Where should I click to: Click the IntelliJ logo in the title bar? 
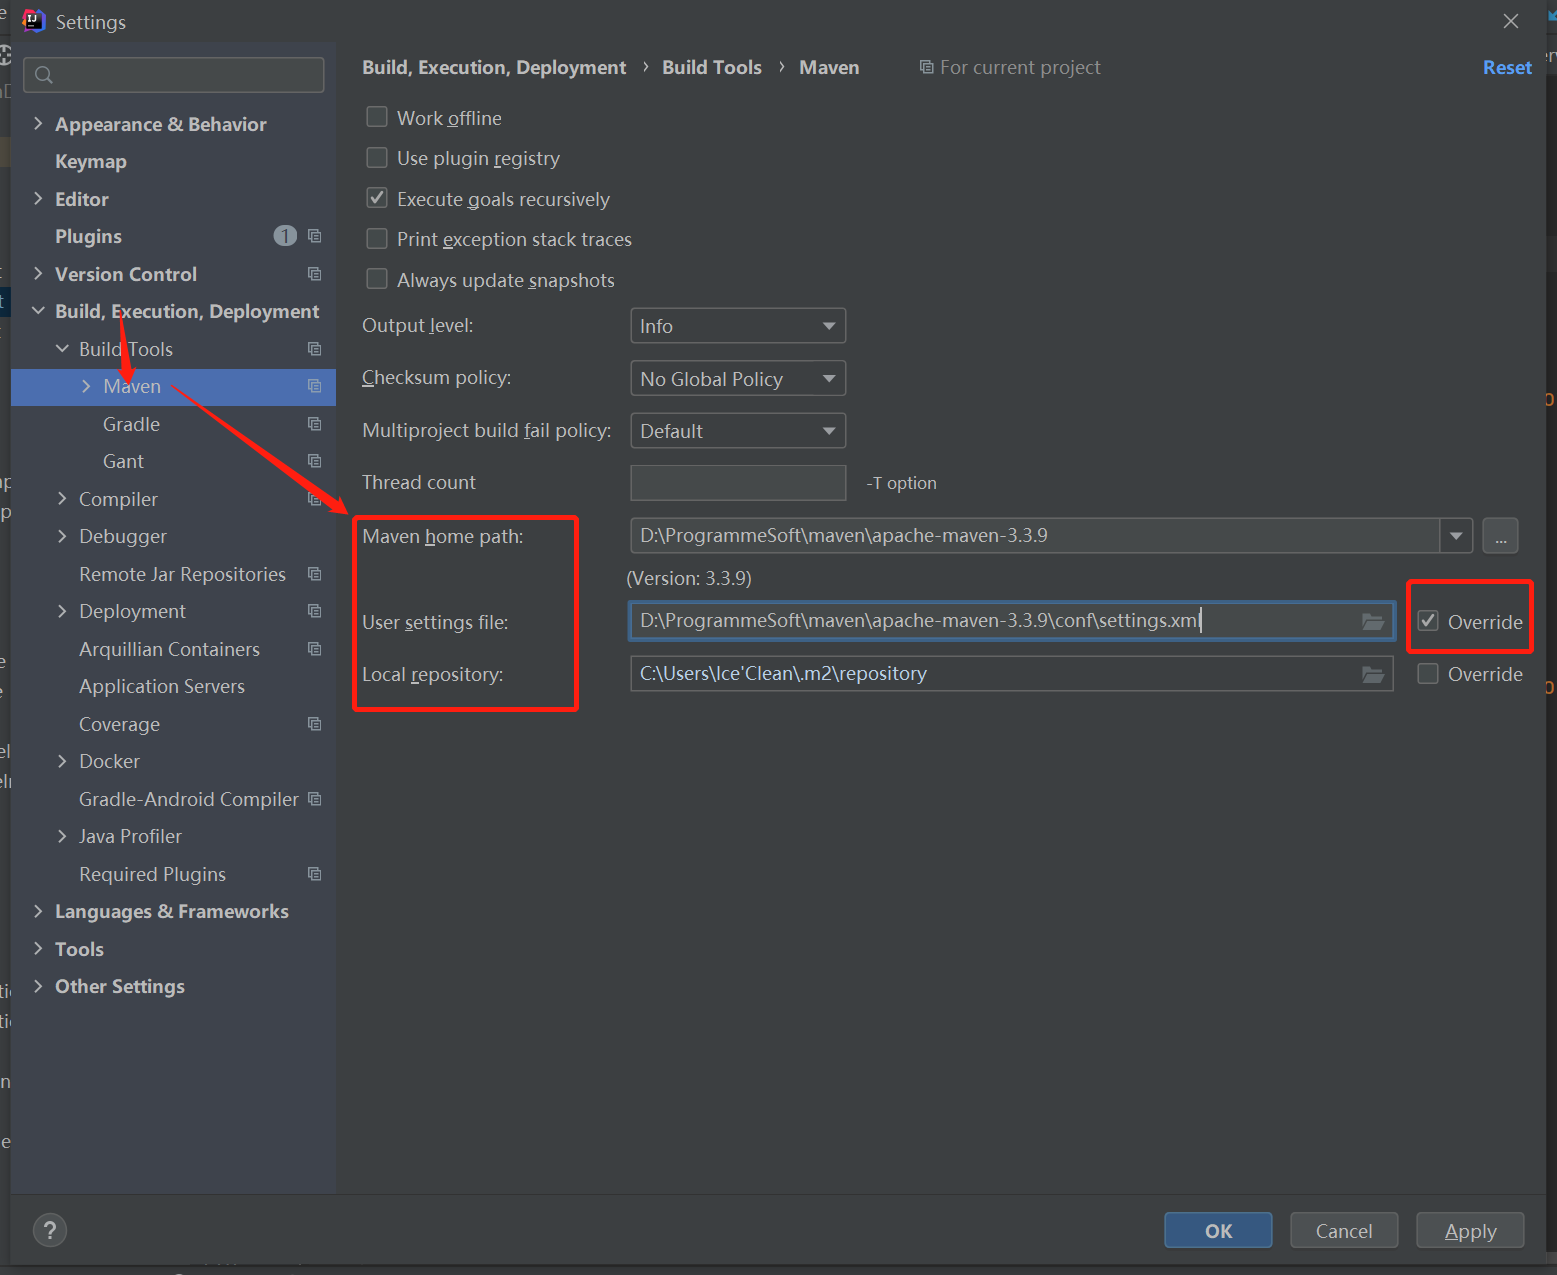[33, 21]
